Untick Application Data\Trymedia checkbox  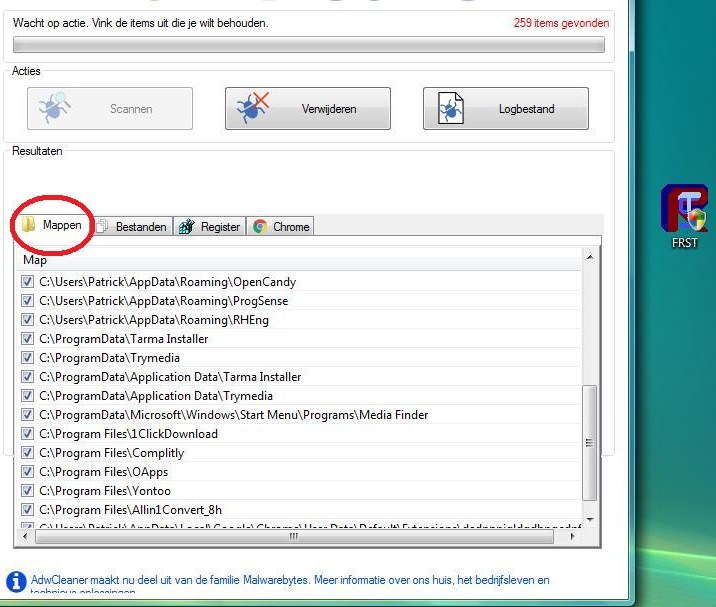pyautogui.click(x=27, y=395)
